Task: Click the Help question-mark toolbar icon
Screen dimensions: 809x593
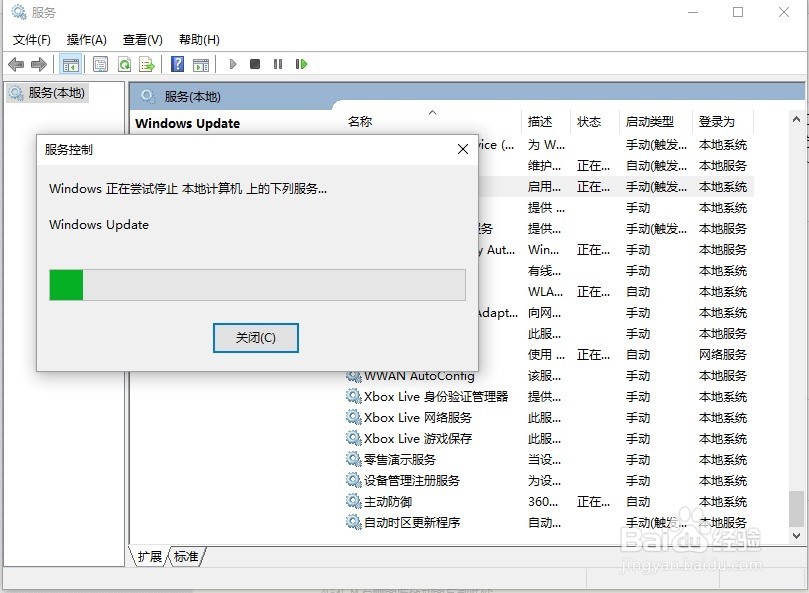Action: coord(178,63)
